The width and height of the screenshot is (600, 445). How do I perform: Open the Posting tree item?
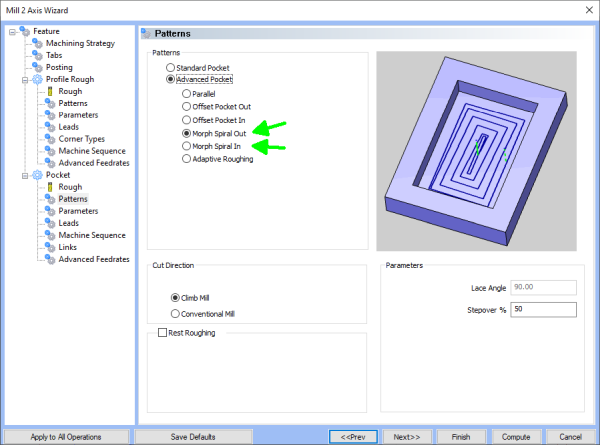(x=59, y=67)
